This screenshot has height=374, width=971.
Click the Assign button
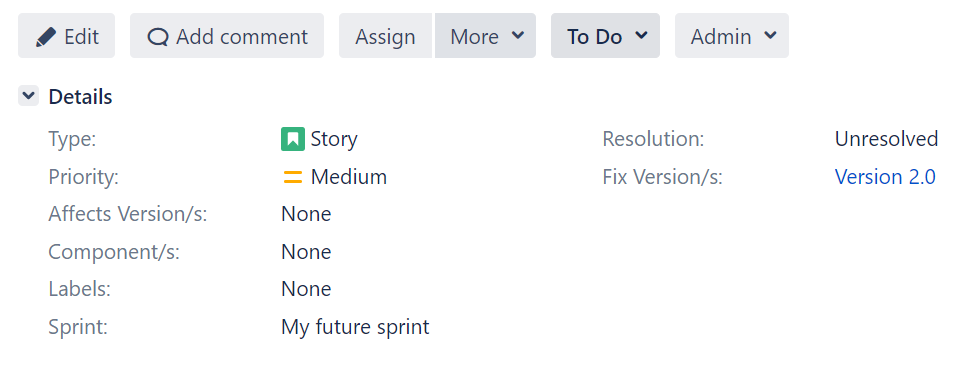tap(385, 36)
